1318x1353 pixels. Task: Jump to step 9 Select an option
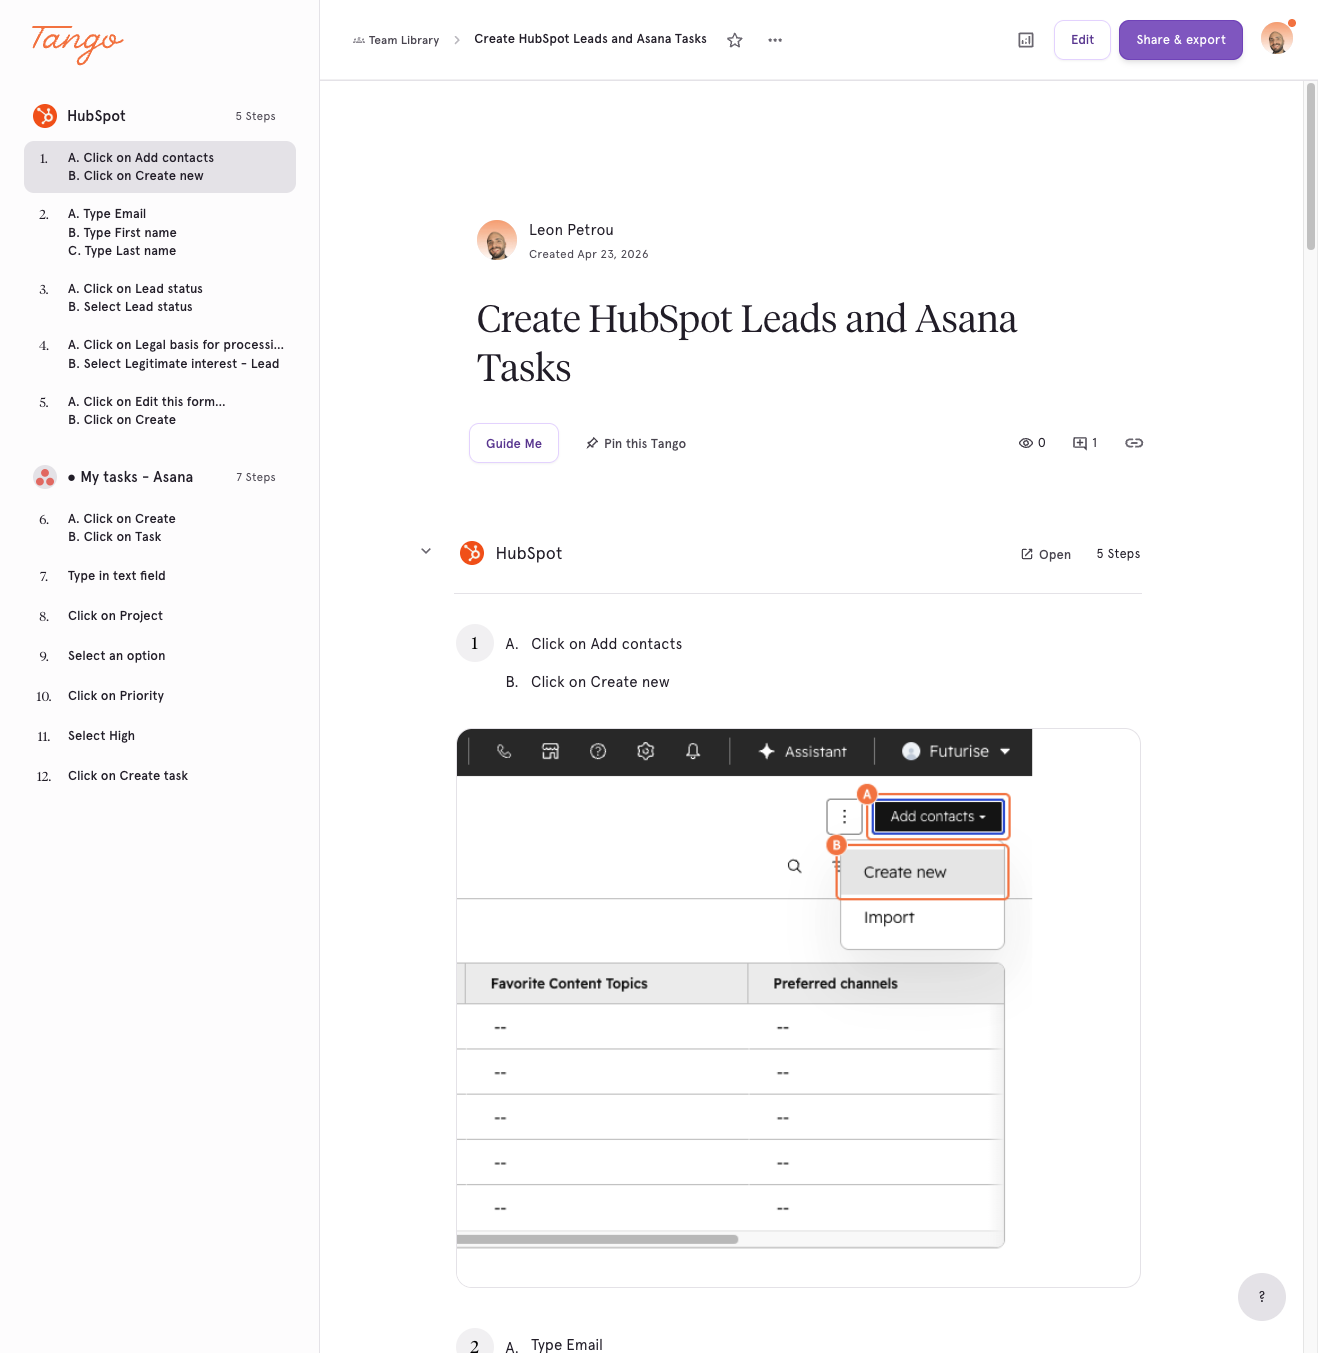[160, 656]
